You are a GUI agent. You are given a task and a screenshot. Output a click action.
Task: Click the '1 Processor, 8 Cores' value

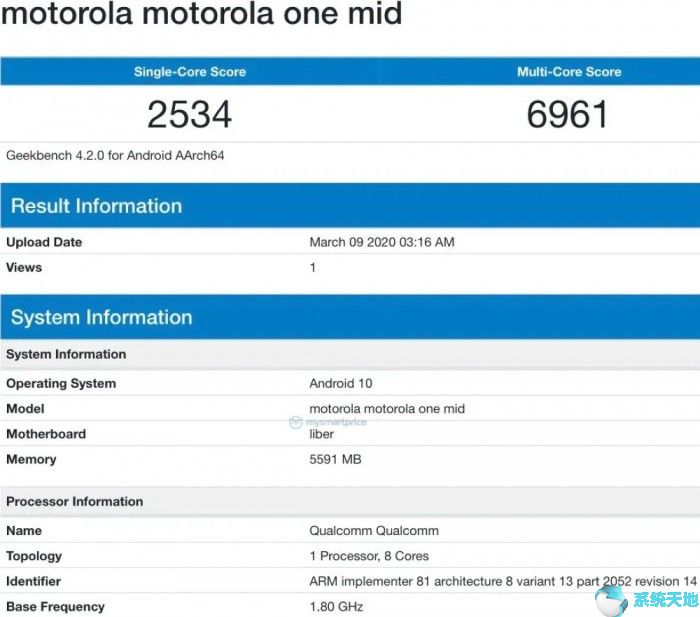369,556
